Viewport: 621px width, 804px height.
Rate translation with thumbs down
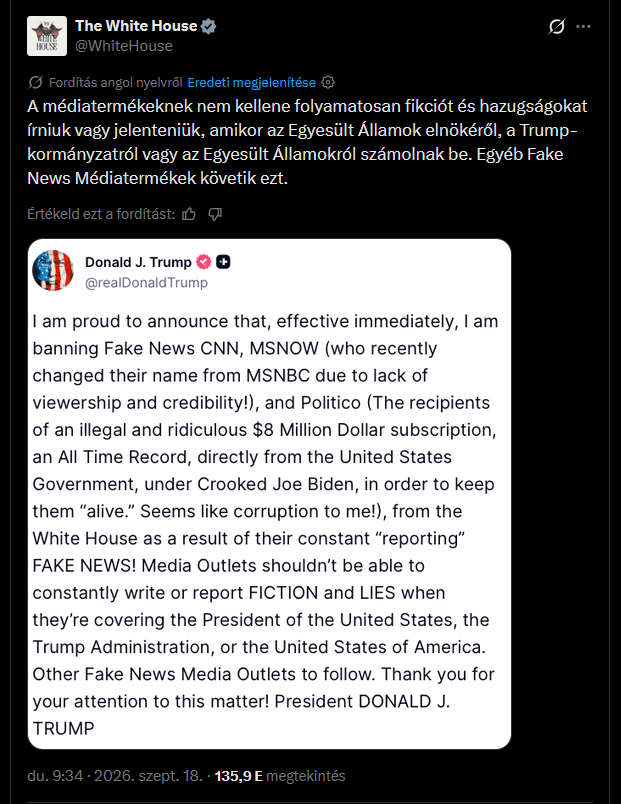click(x=215, y=214)
